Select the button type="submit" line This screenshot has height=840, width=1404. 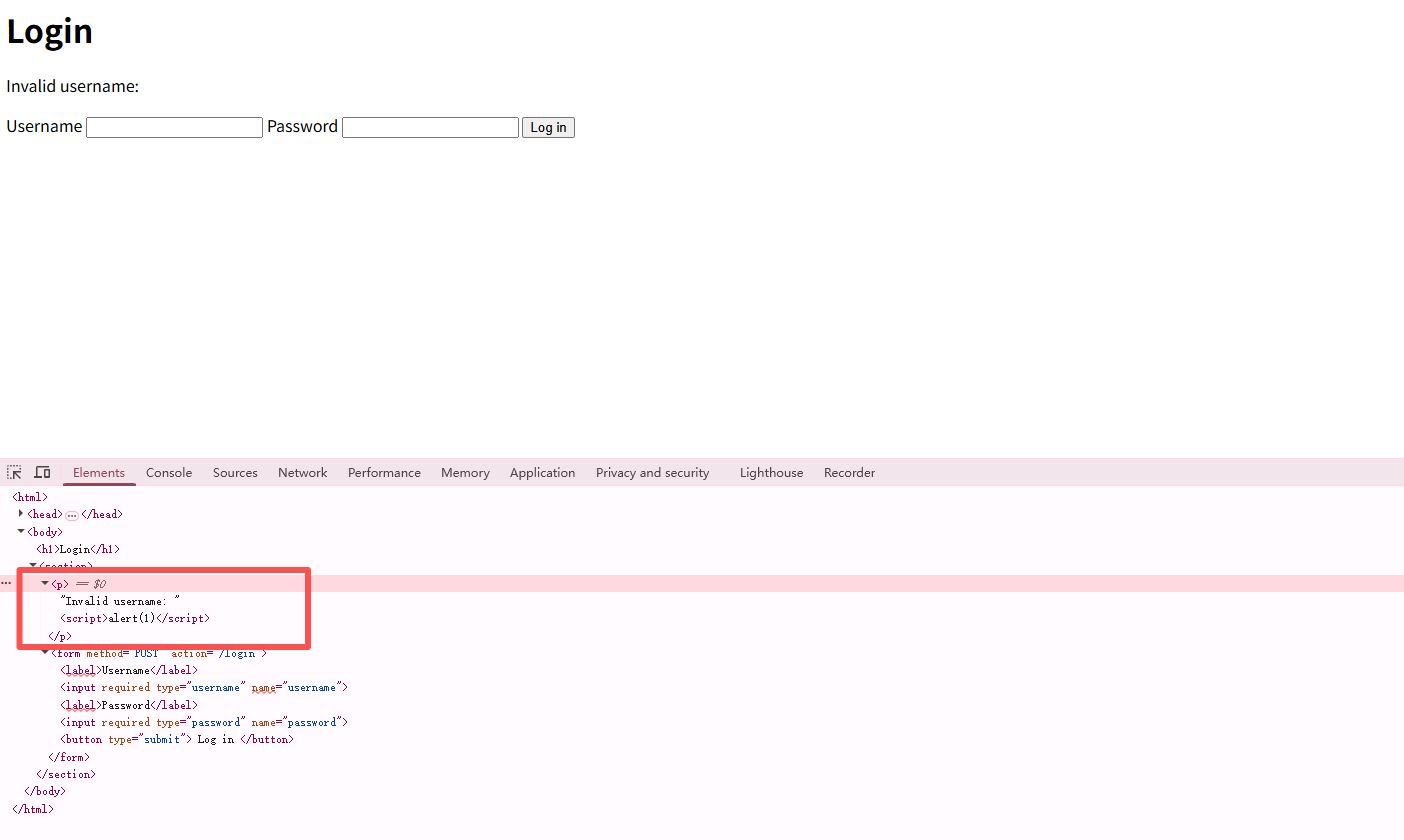[x=177, y=739]
